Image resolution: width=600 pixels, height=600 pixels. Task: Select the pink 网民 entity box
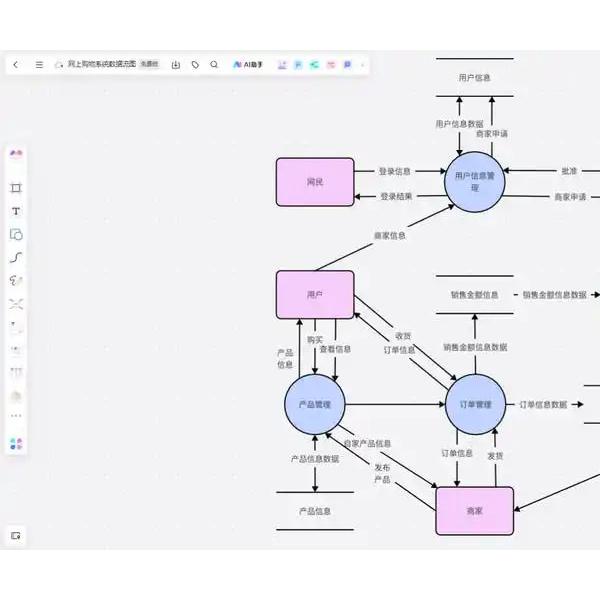[x=315, y=182]
